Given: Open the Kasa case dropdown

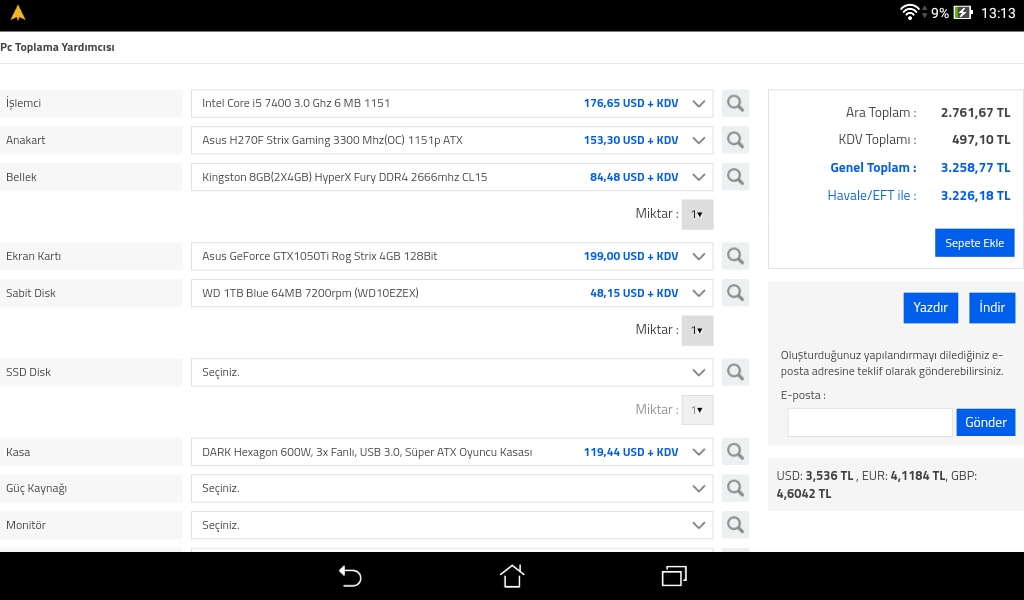Looking at the screenshot, I should tap(452, 452).
